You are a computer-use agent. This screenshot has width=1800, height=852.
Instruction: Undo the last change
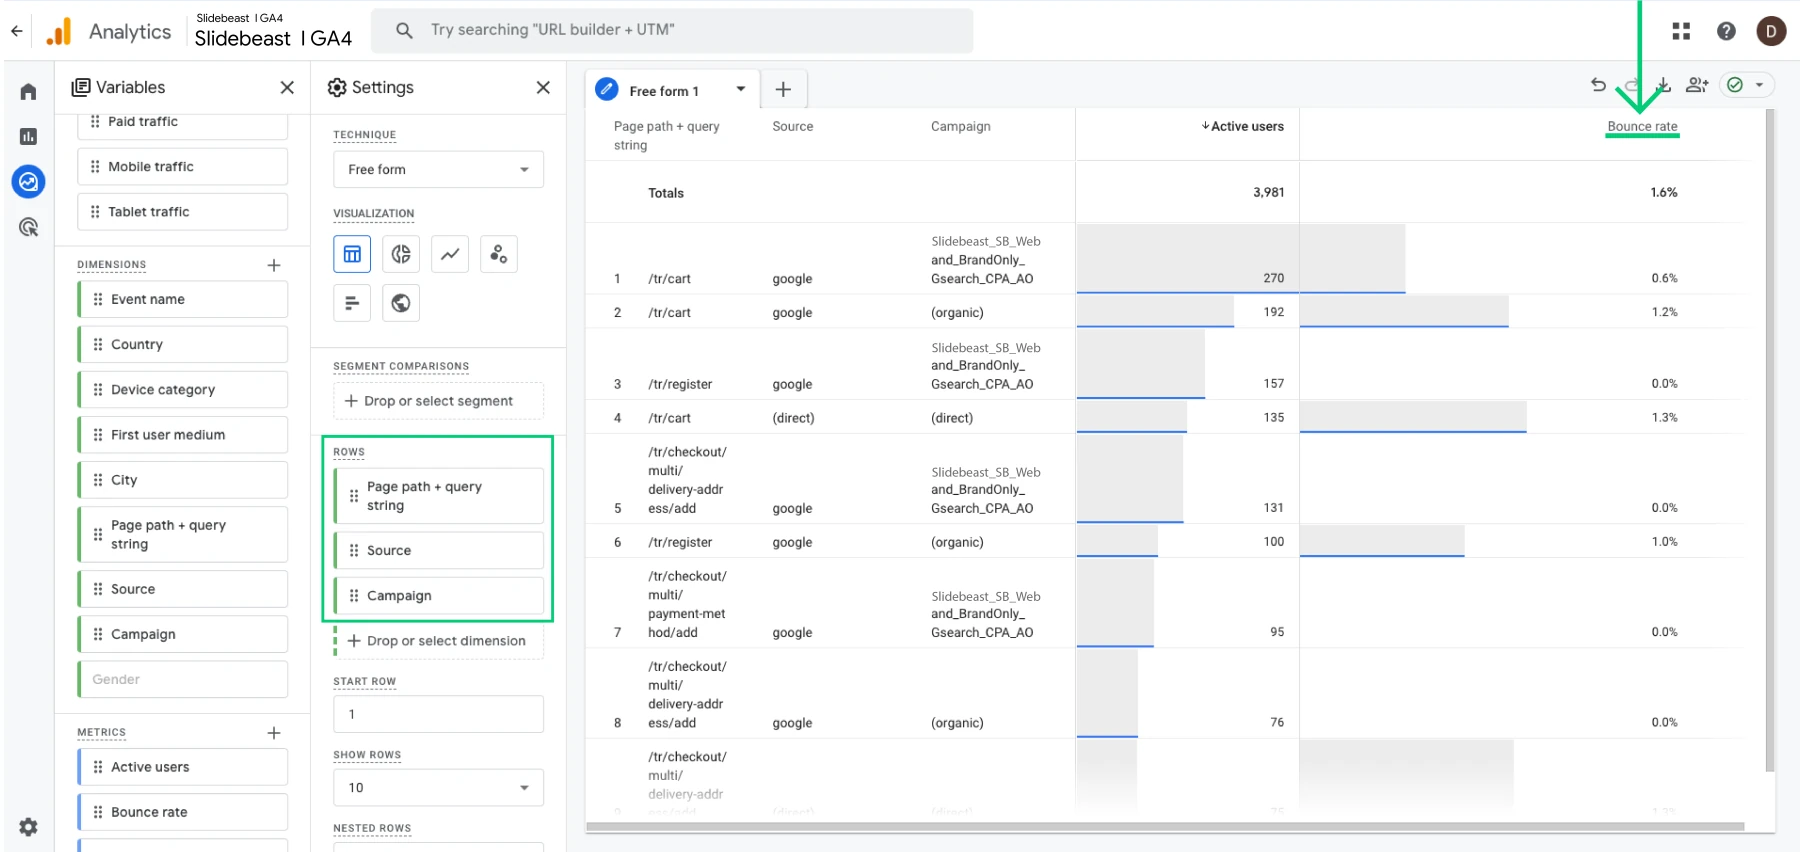point(1599,85)
